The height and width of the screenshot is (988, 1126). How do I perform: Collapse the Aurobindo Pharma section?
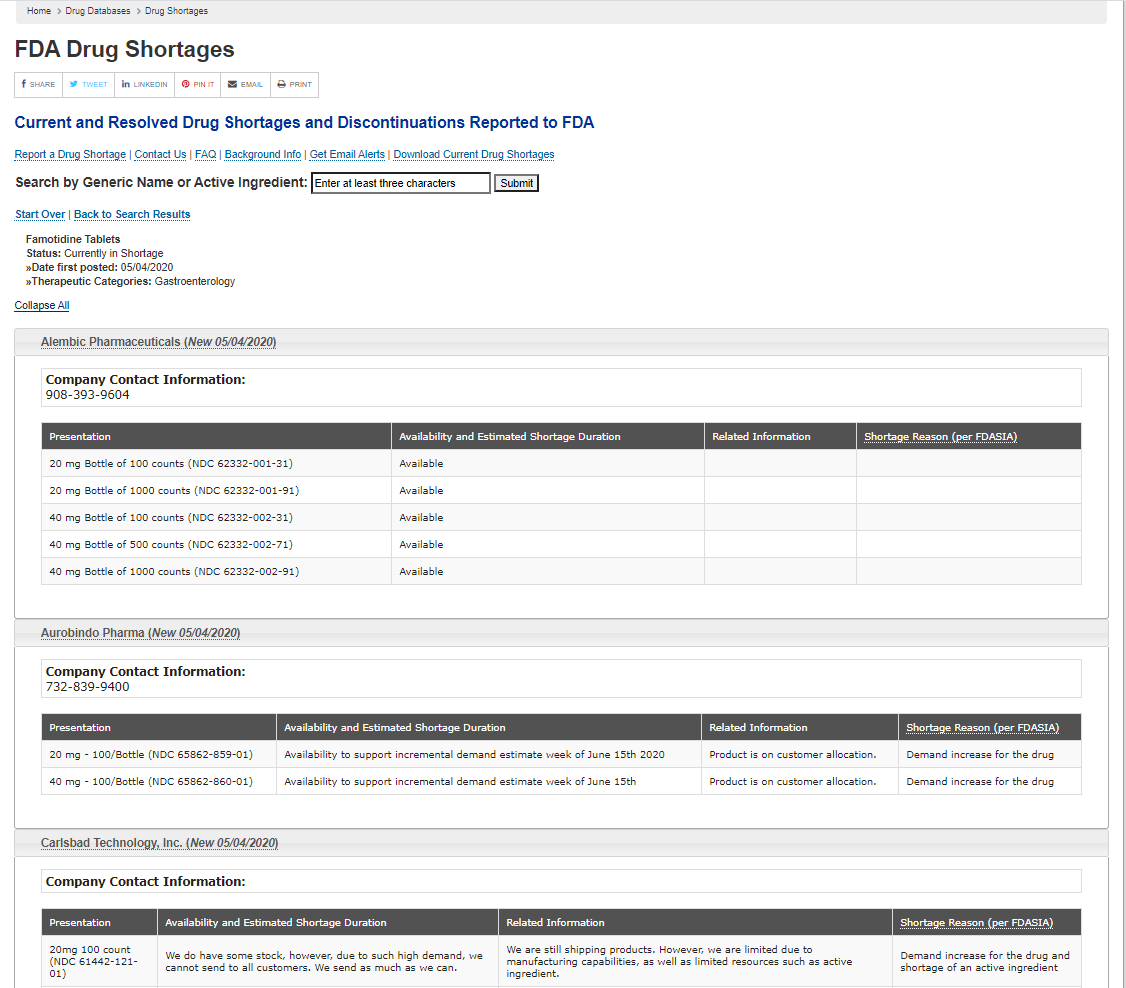pos(140,633)
